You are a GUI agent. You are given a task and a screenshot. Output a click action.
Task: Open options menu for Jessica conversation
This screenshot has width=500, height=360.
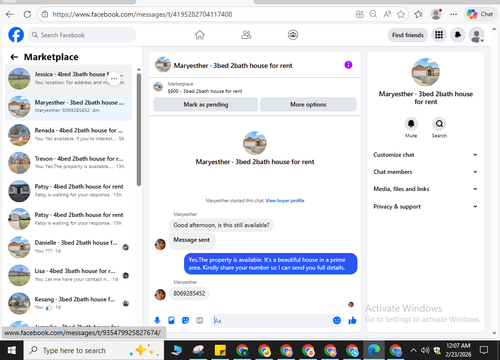point(114,79)
